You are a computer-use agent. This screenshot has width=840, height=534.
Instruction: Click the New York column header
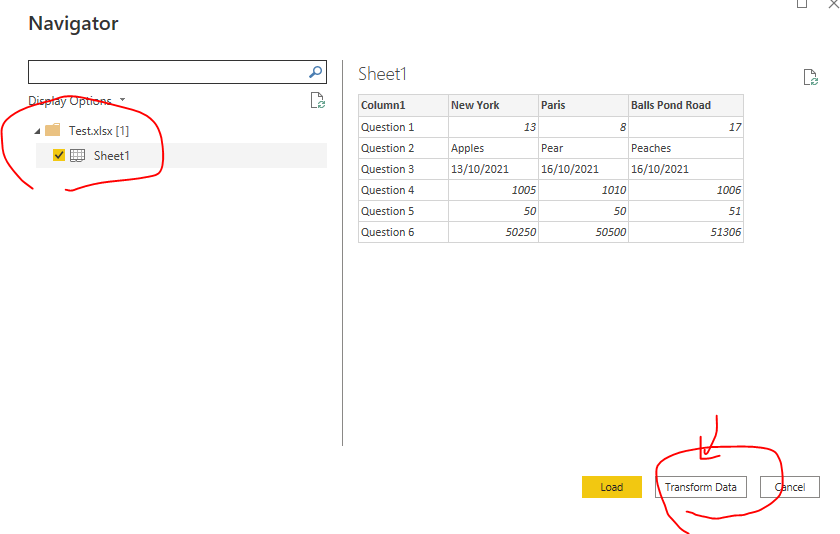pyautogui.click(x=493, y=106)
